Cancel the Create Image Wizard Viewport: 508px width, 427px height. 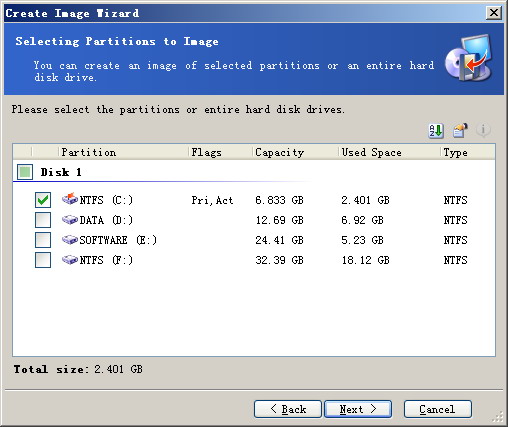pos(438,409)
